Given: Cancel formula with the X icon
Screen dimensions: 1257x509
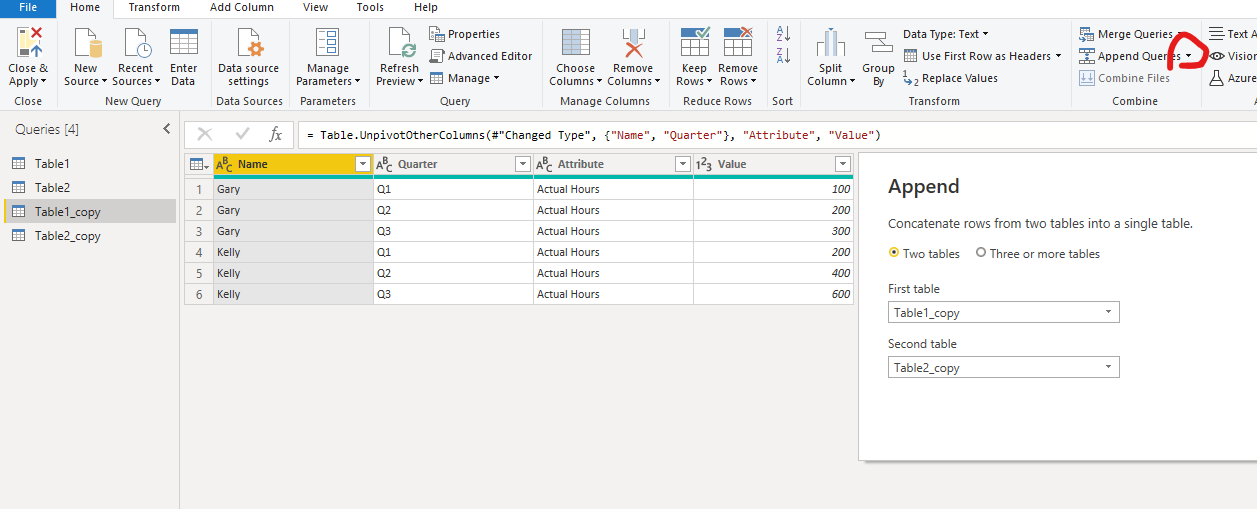Looking at the screenshot, I should click(x=205, y=134).
